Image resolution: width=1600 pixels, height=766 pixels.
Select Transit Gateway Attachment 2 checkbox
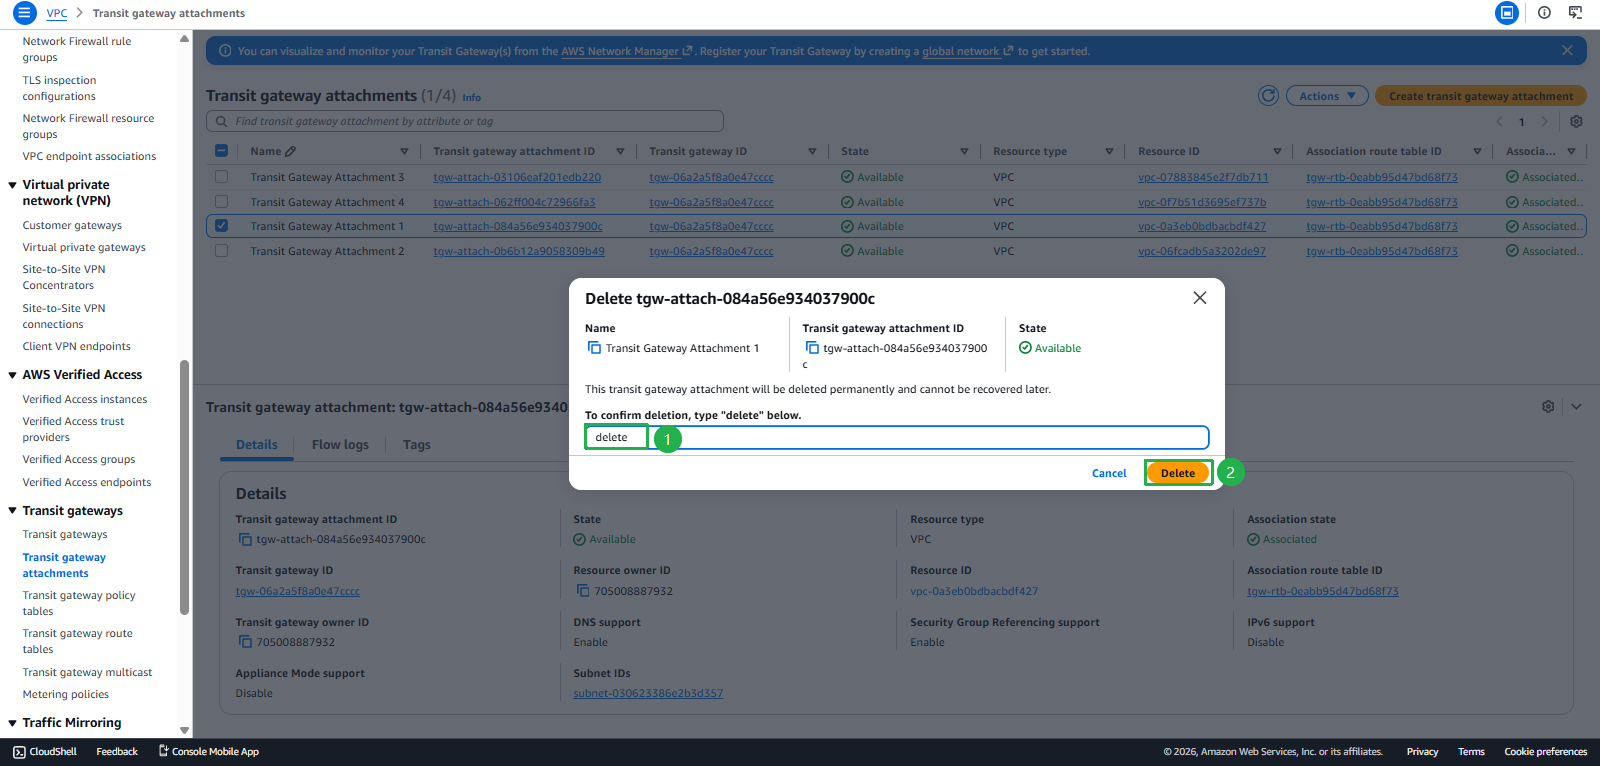[x=221, y=251]
